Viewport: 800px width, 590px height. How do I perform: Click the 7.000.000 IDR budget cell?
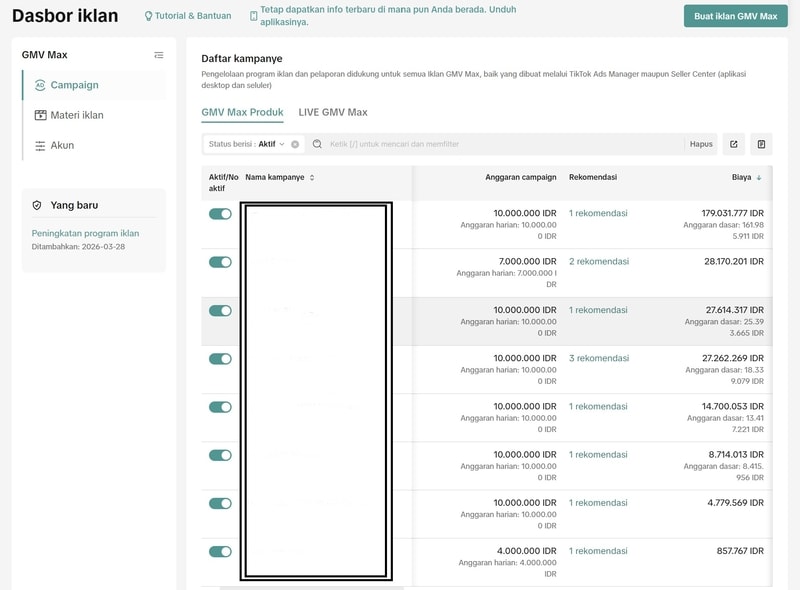[528, 262]
